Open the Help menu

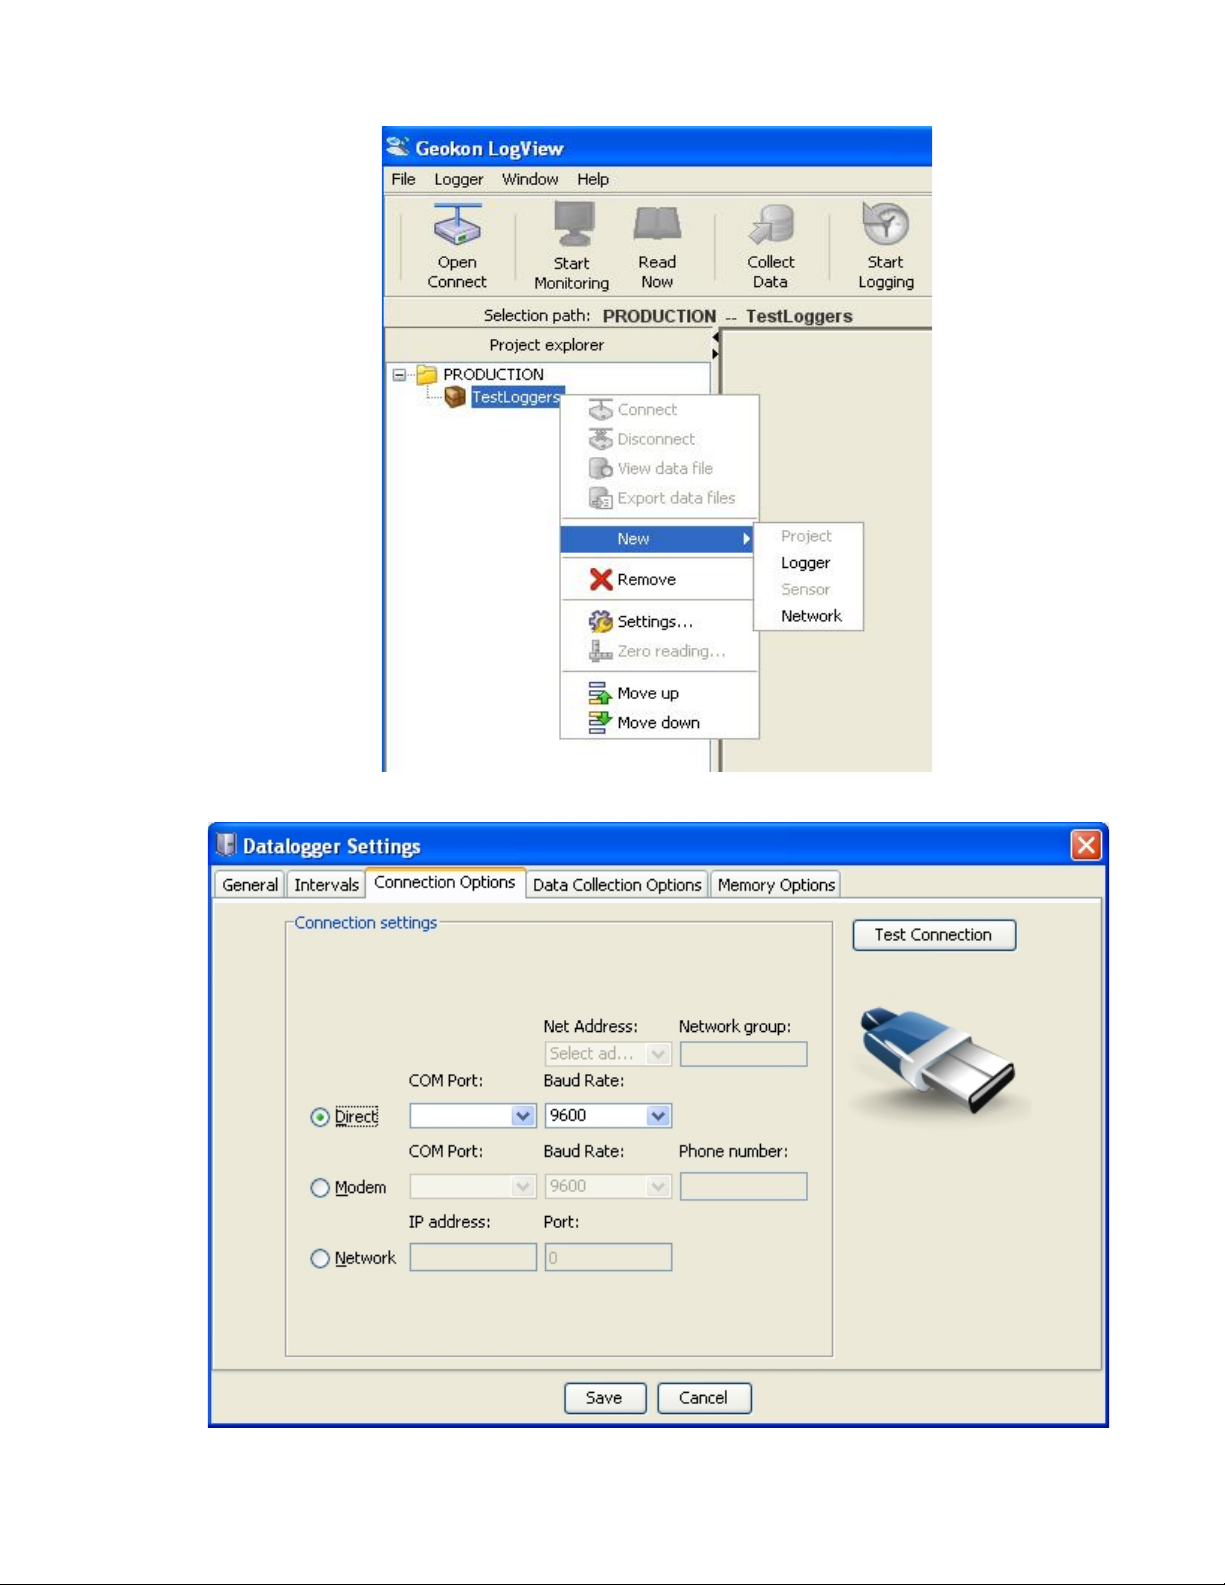pyautogui.click(x=593, y=179)
